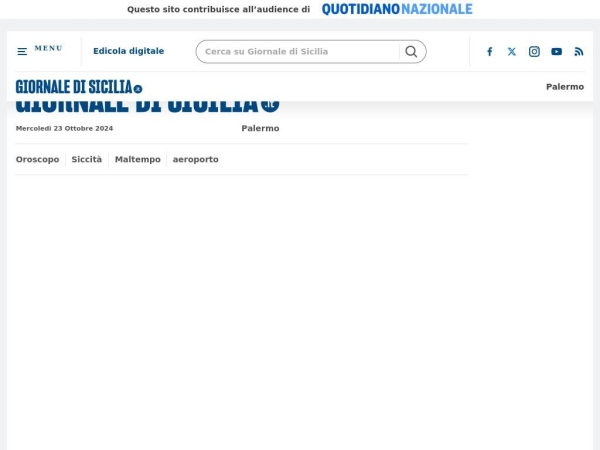Open the aeroporto topic

pyautogui.click(x=196, y=159)
